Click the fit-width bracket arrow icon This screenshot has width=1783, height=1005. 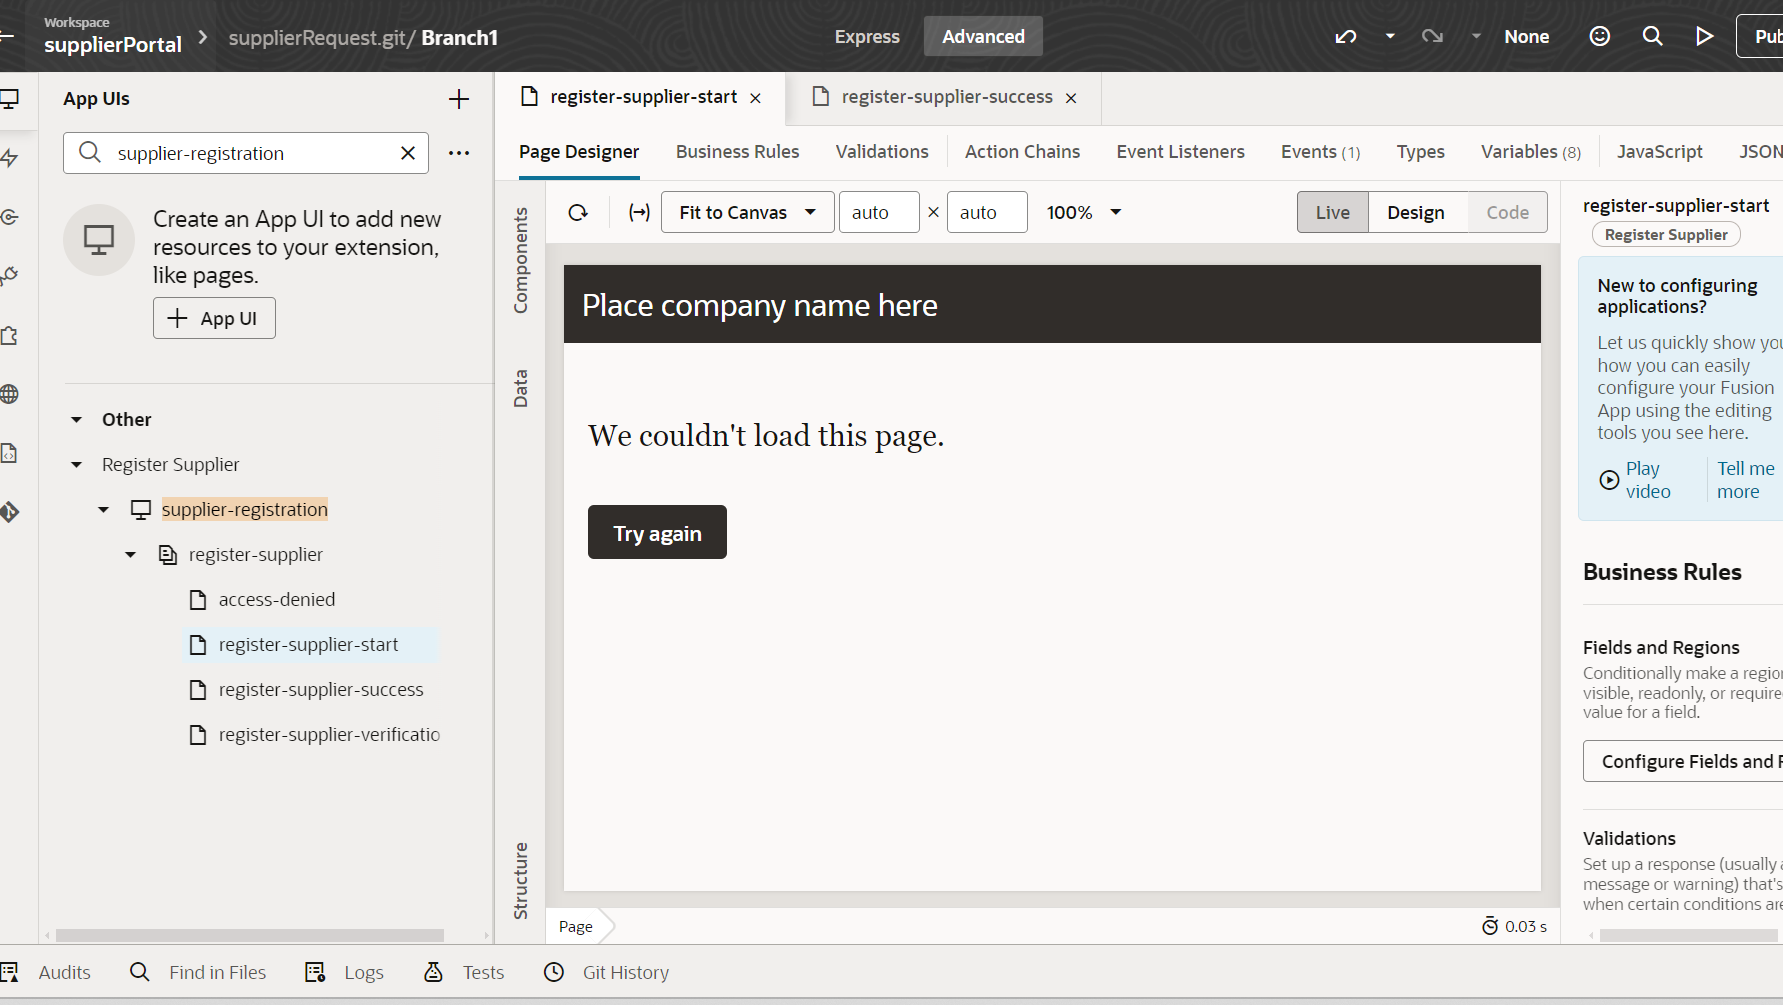point(639,212)
